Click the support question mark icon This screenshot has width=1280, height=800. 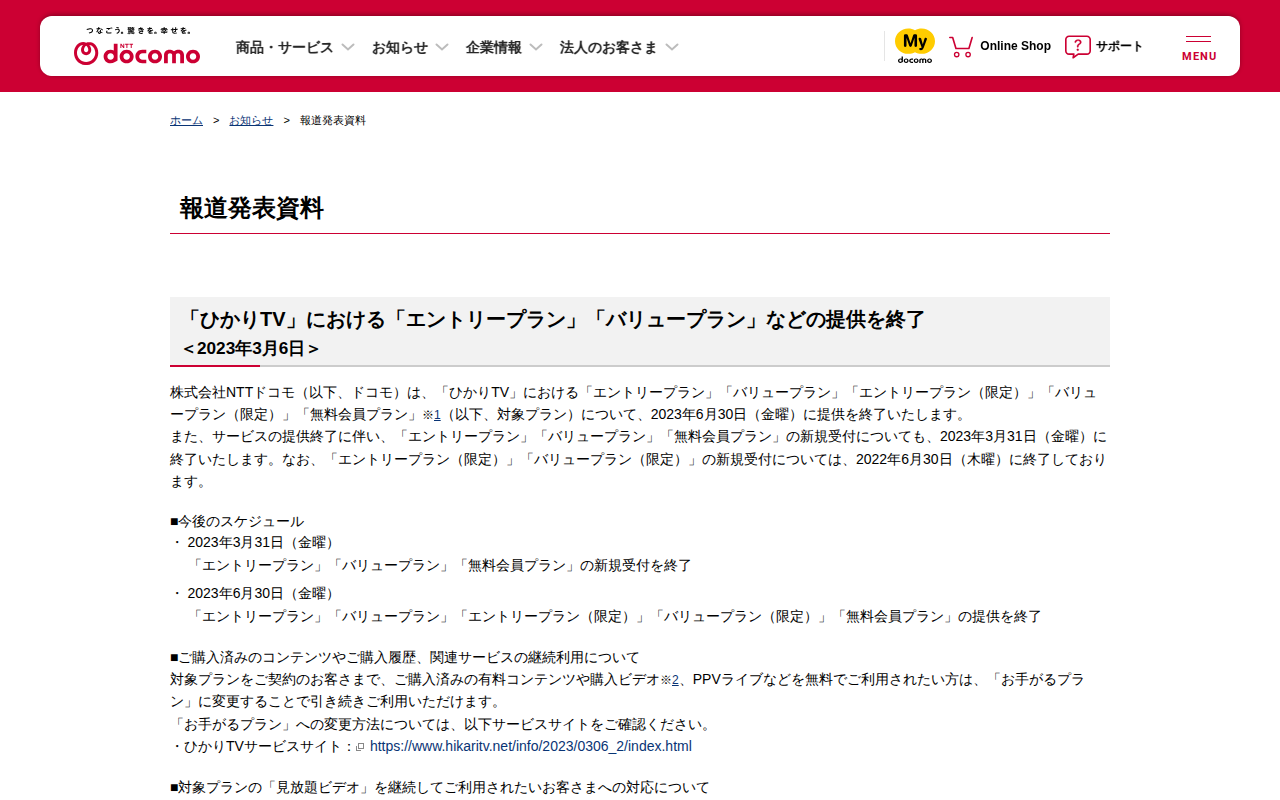[1077, 46]
